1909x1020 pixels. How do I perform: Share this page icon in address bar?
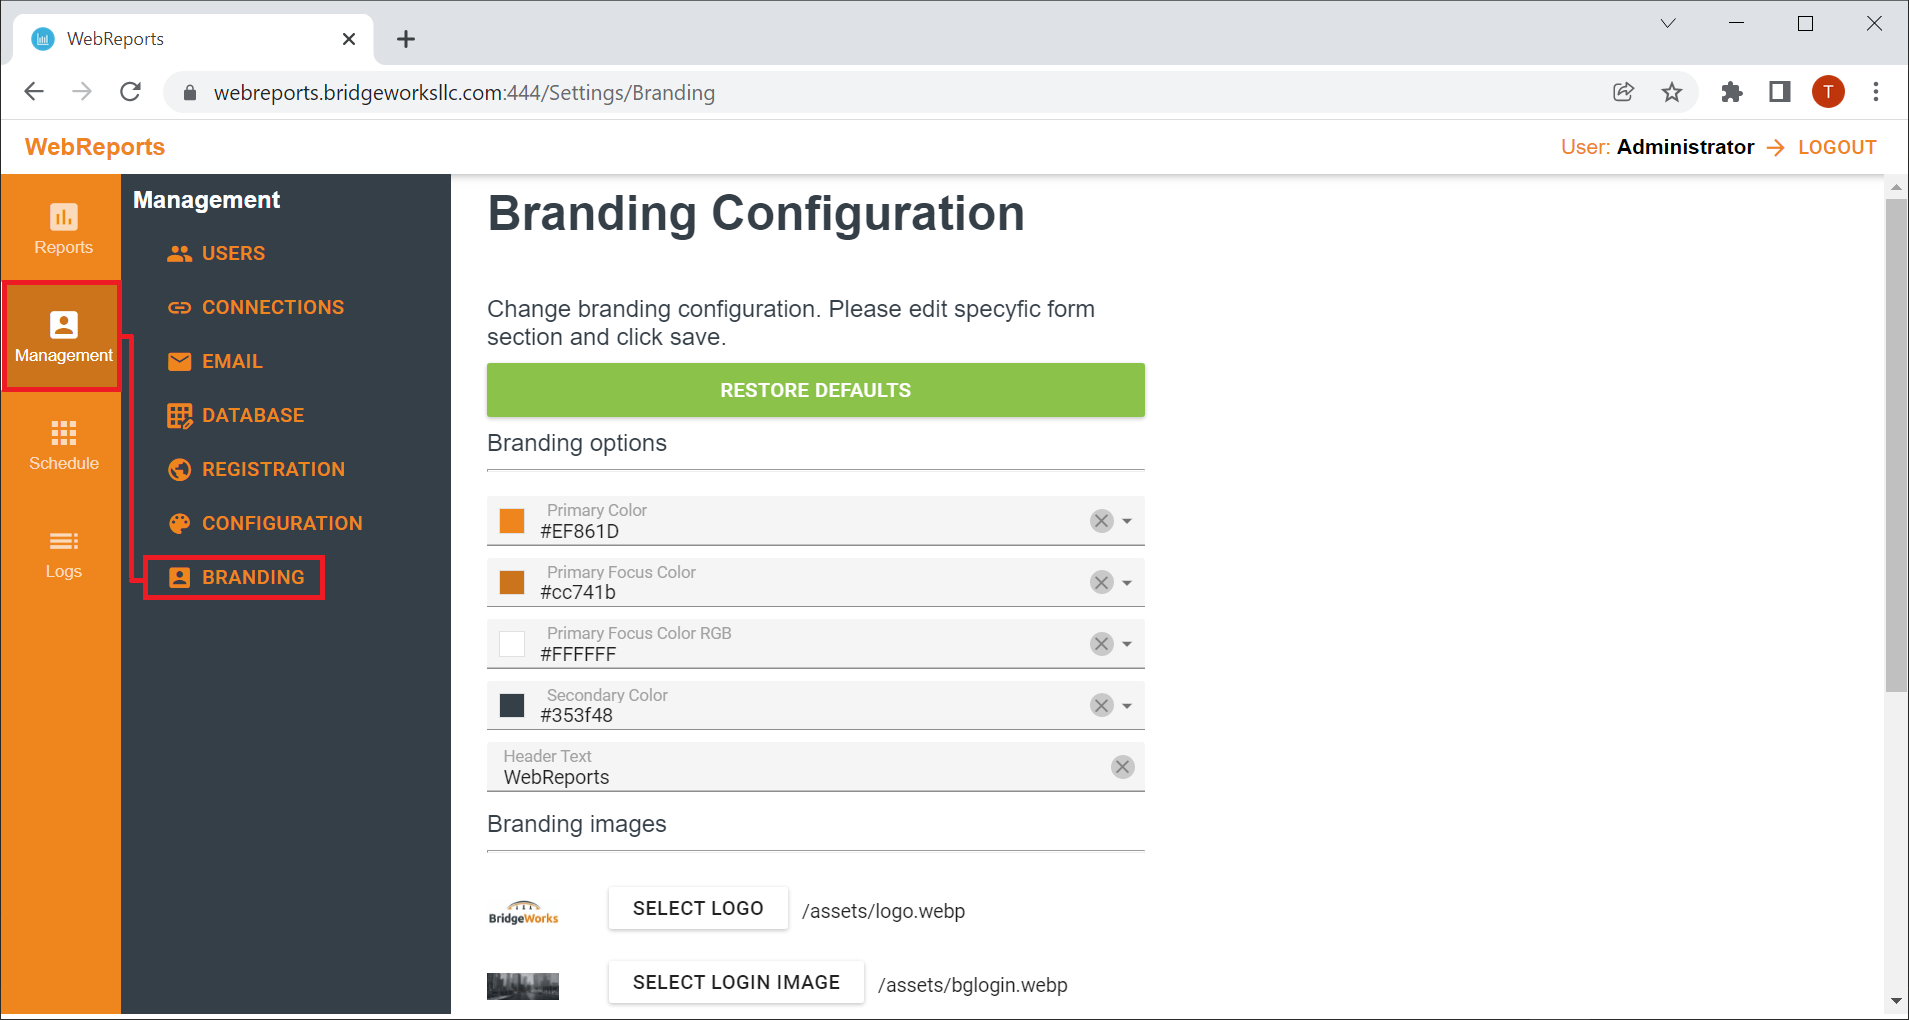pos(1624,92)
